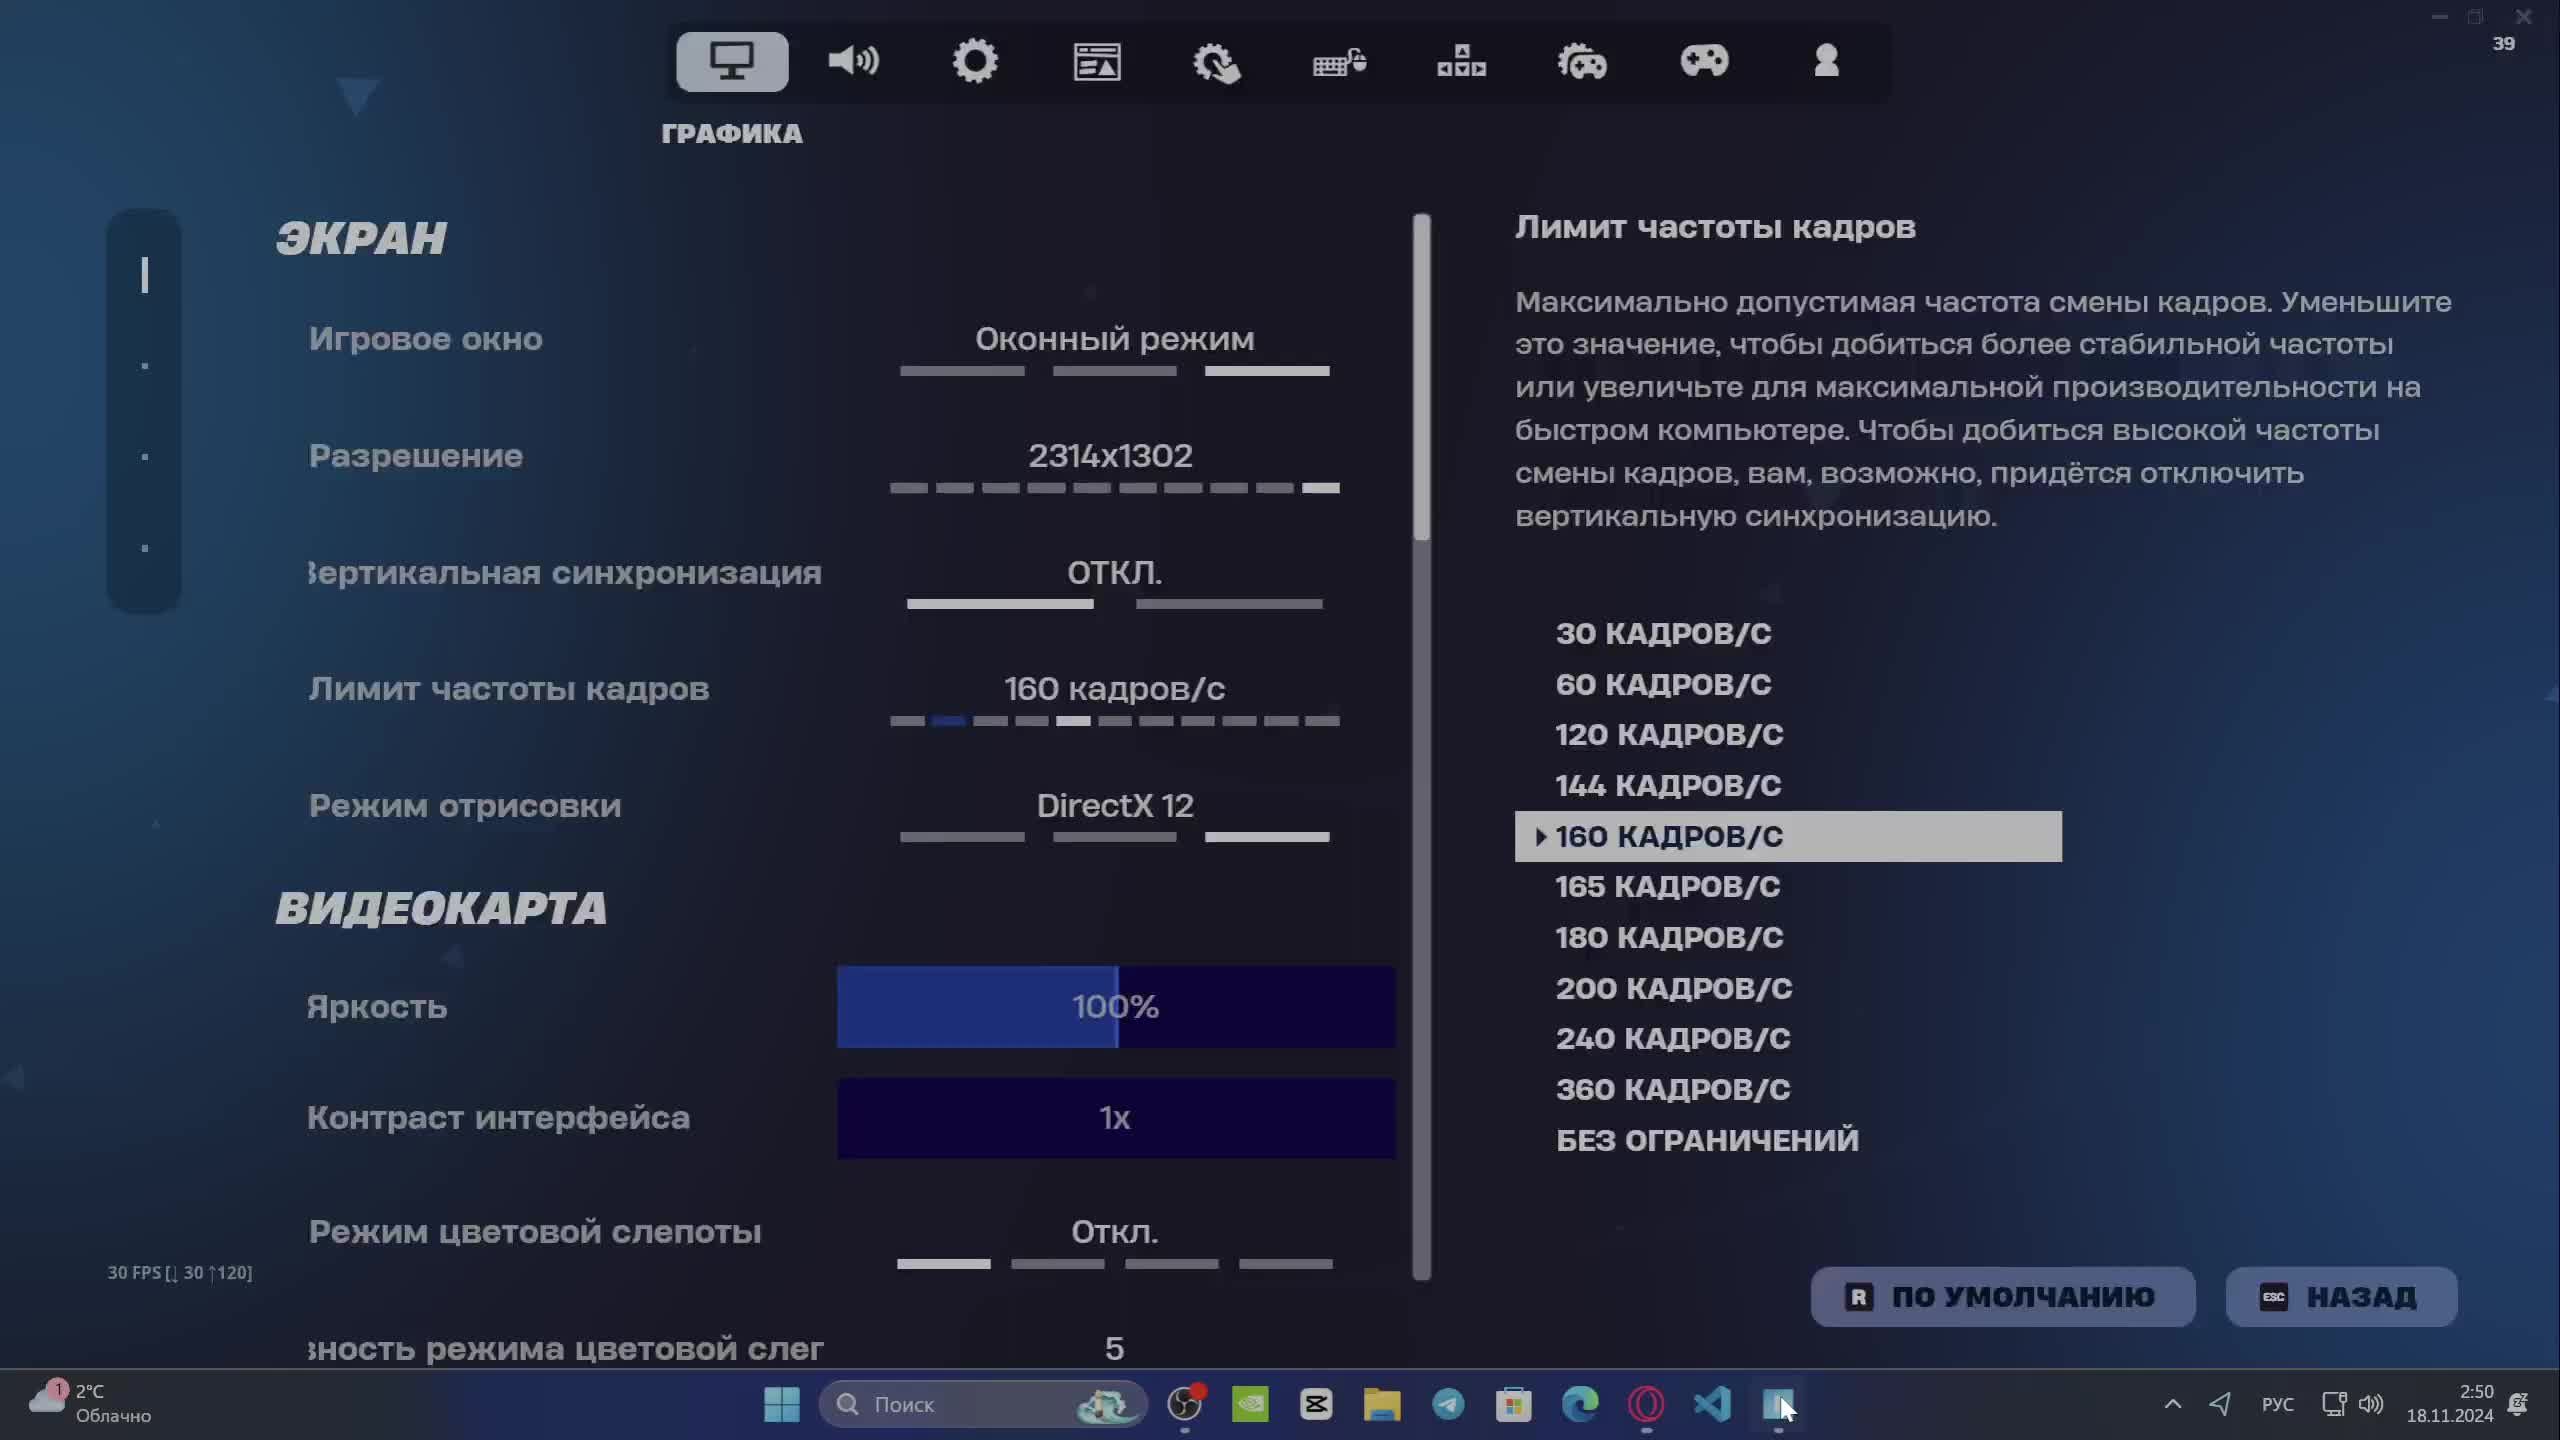Open the Режим отрисовки DirectX selector
Screen dimensions: 2560x1440
(1114, 805)
